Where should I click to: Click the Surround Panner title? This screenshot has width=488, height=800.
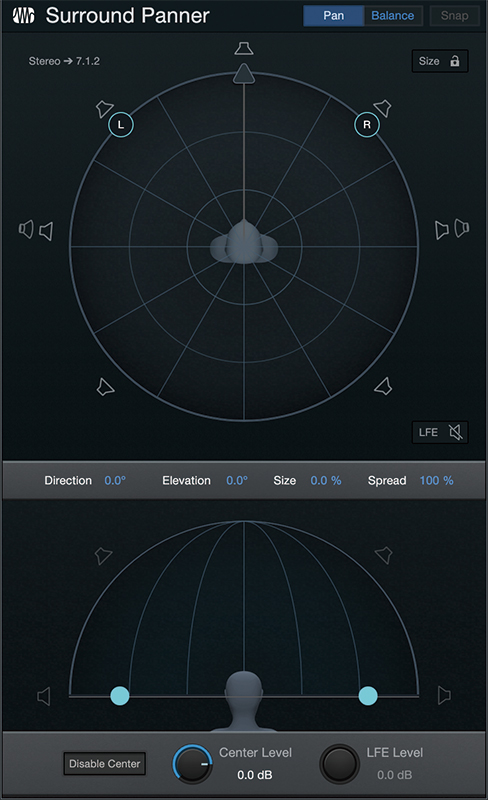[128, 15]
